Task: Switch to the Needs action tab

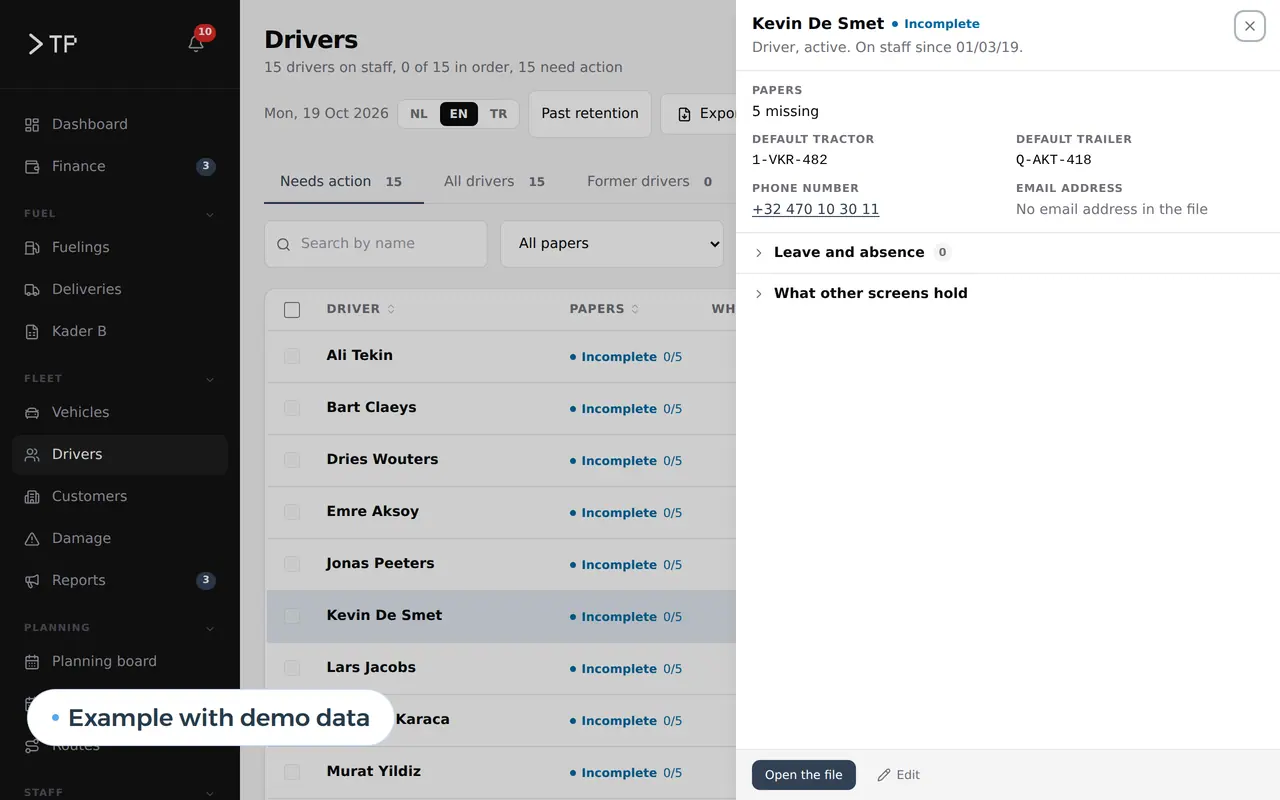Action: click(x=343, y=182)
